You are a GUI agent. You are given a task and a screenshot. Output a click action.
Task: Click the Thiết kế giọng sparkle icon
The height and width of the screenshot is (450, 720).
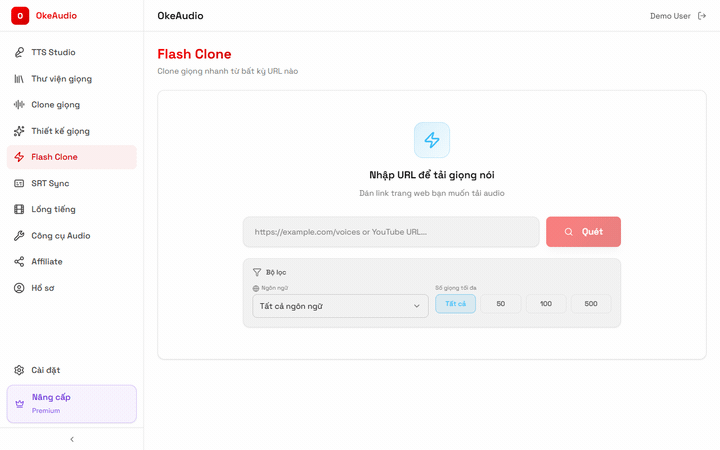(19, 131)
